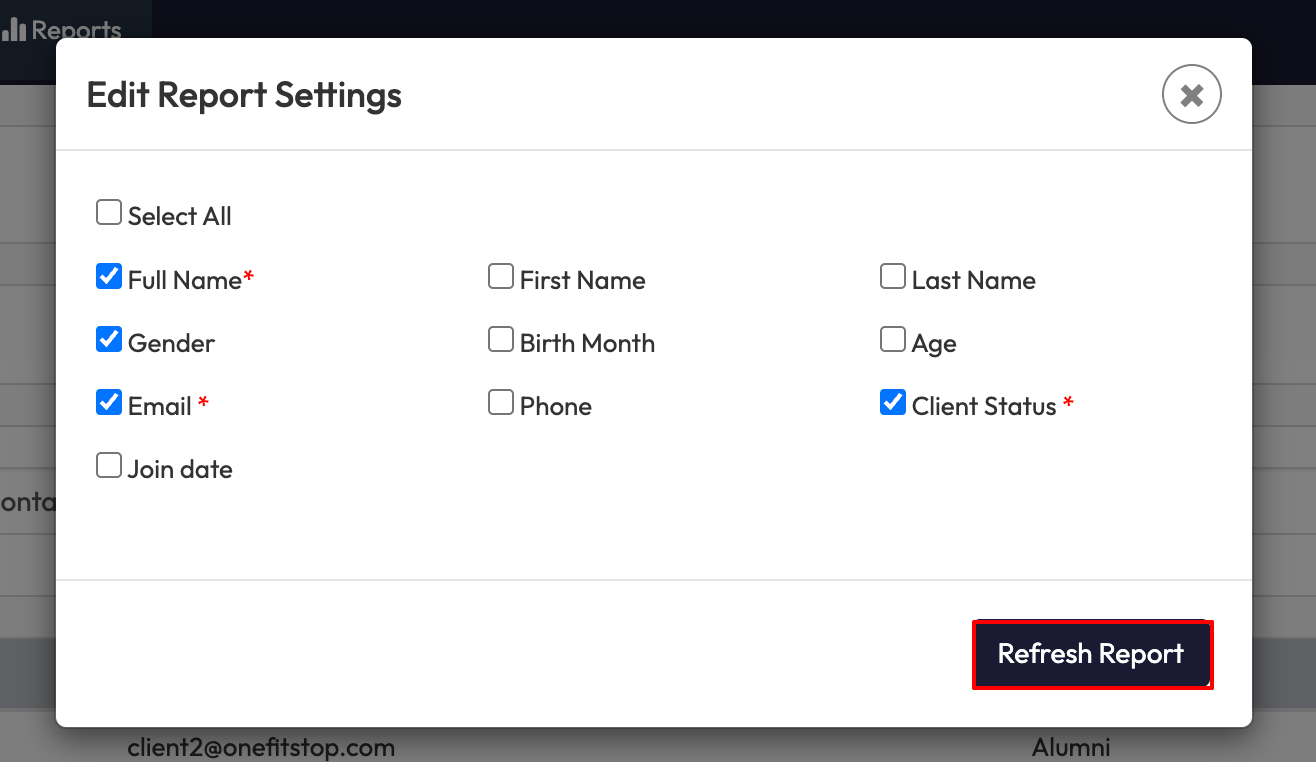Viewport: 1316px width, 762px height.
Task: Click the Edit Report Settings title
Action: pyautogui.click(x=244, y=95)
